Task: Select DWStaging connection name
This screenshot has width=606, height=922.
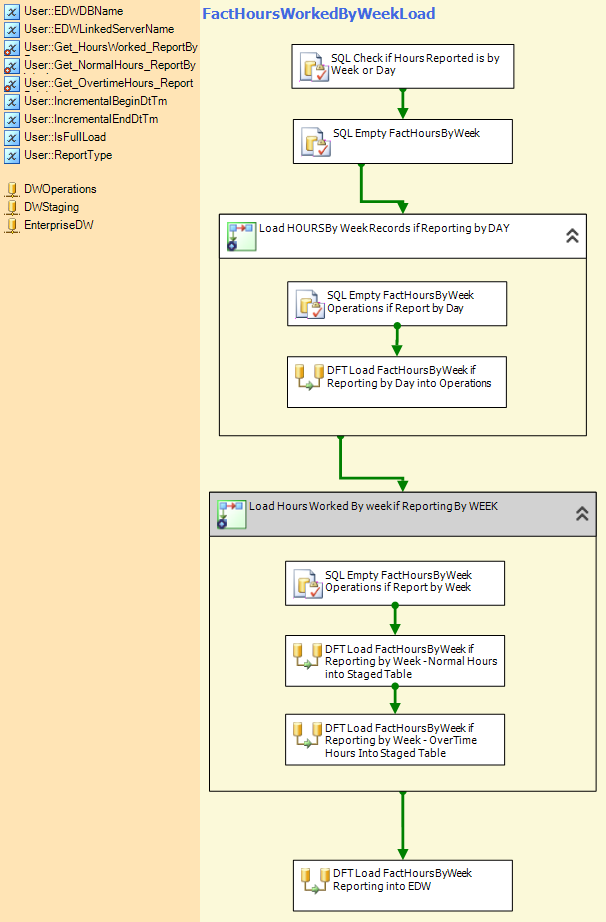Action: pyautogui.click(x=51, y=207)
